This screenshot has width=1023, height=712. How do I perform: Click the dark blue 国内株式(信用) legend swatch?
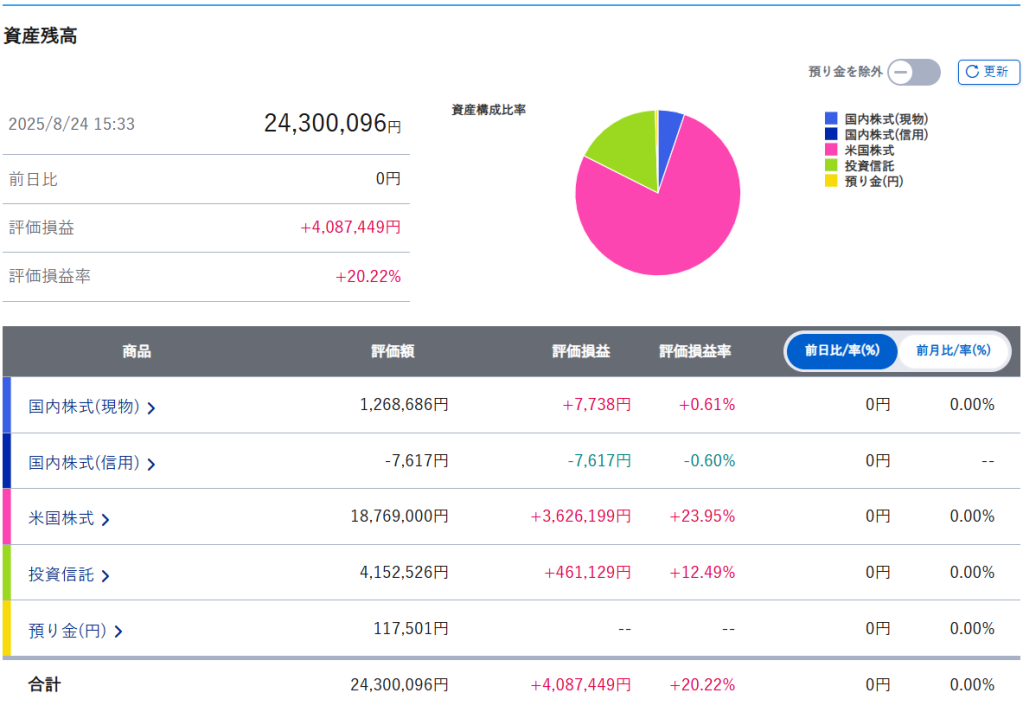pyautogui.click(x=831, y=134)
